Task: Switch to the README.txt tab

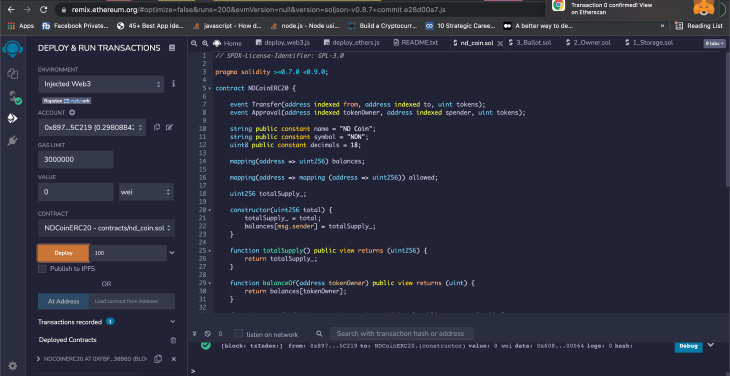Action: (416, 43)
